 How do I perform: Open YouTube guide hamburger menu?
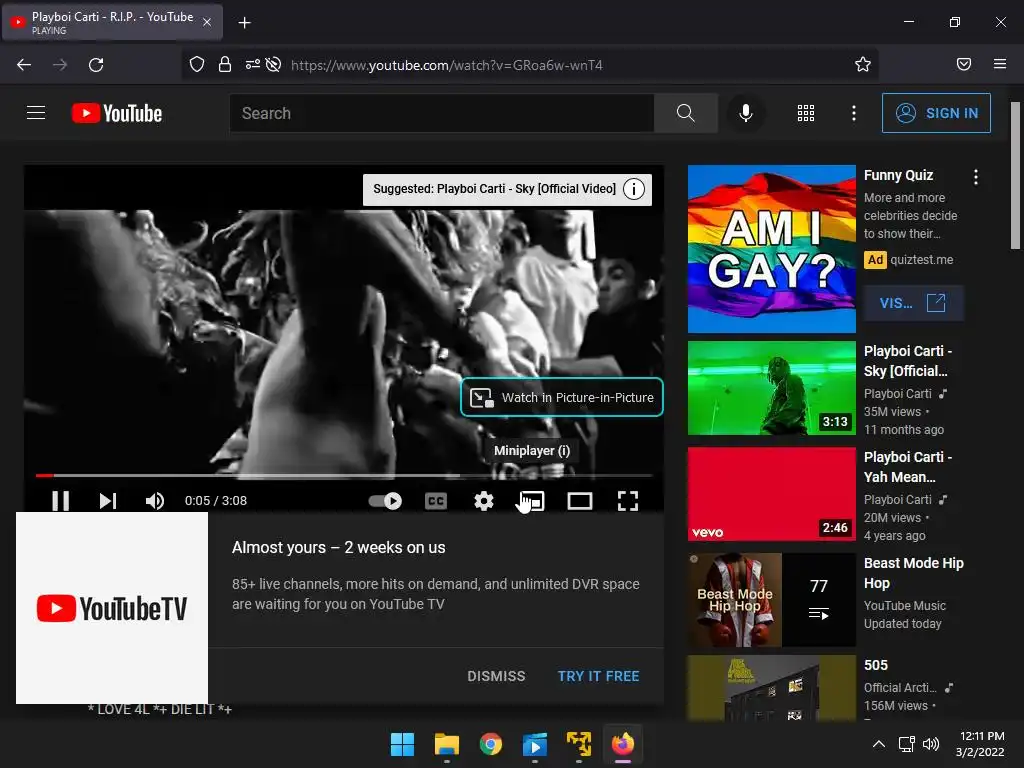[36, 113]
